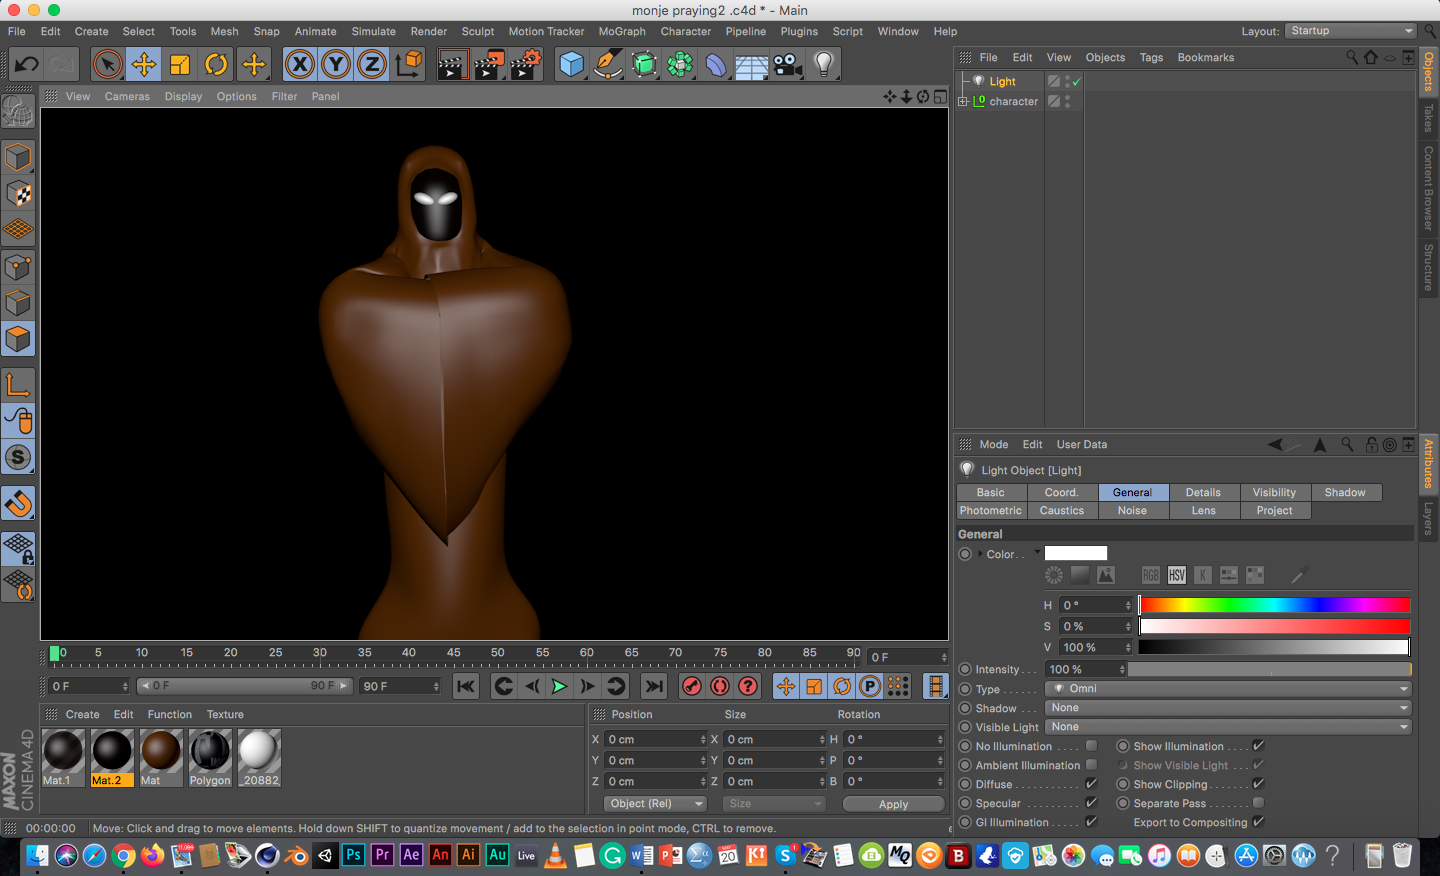
Task: Click the Undo arrow icon
Action: pyautogui.click(x=26, y=65)
